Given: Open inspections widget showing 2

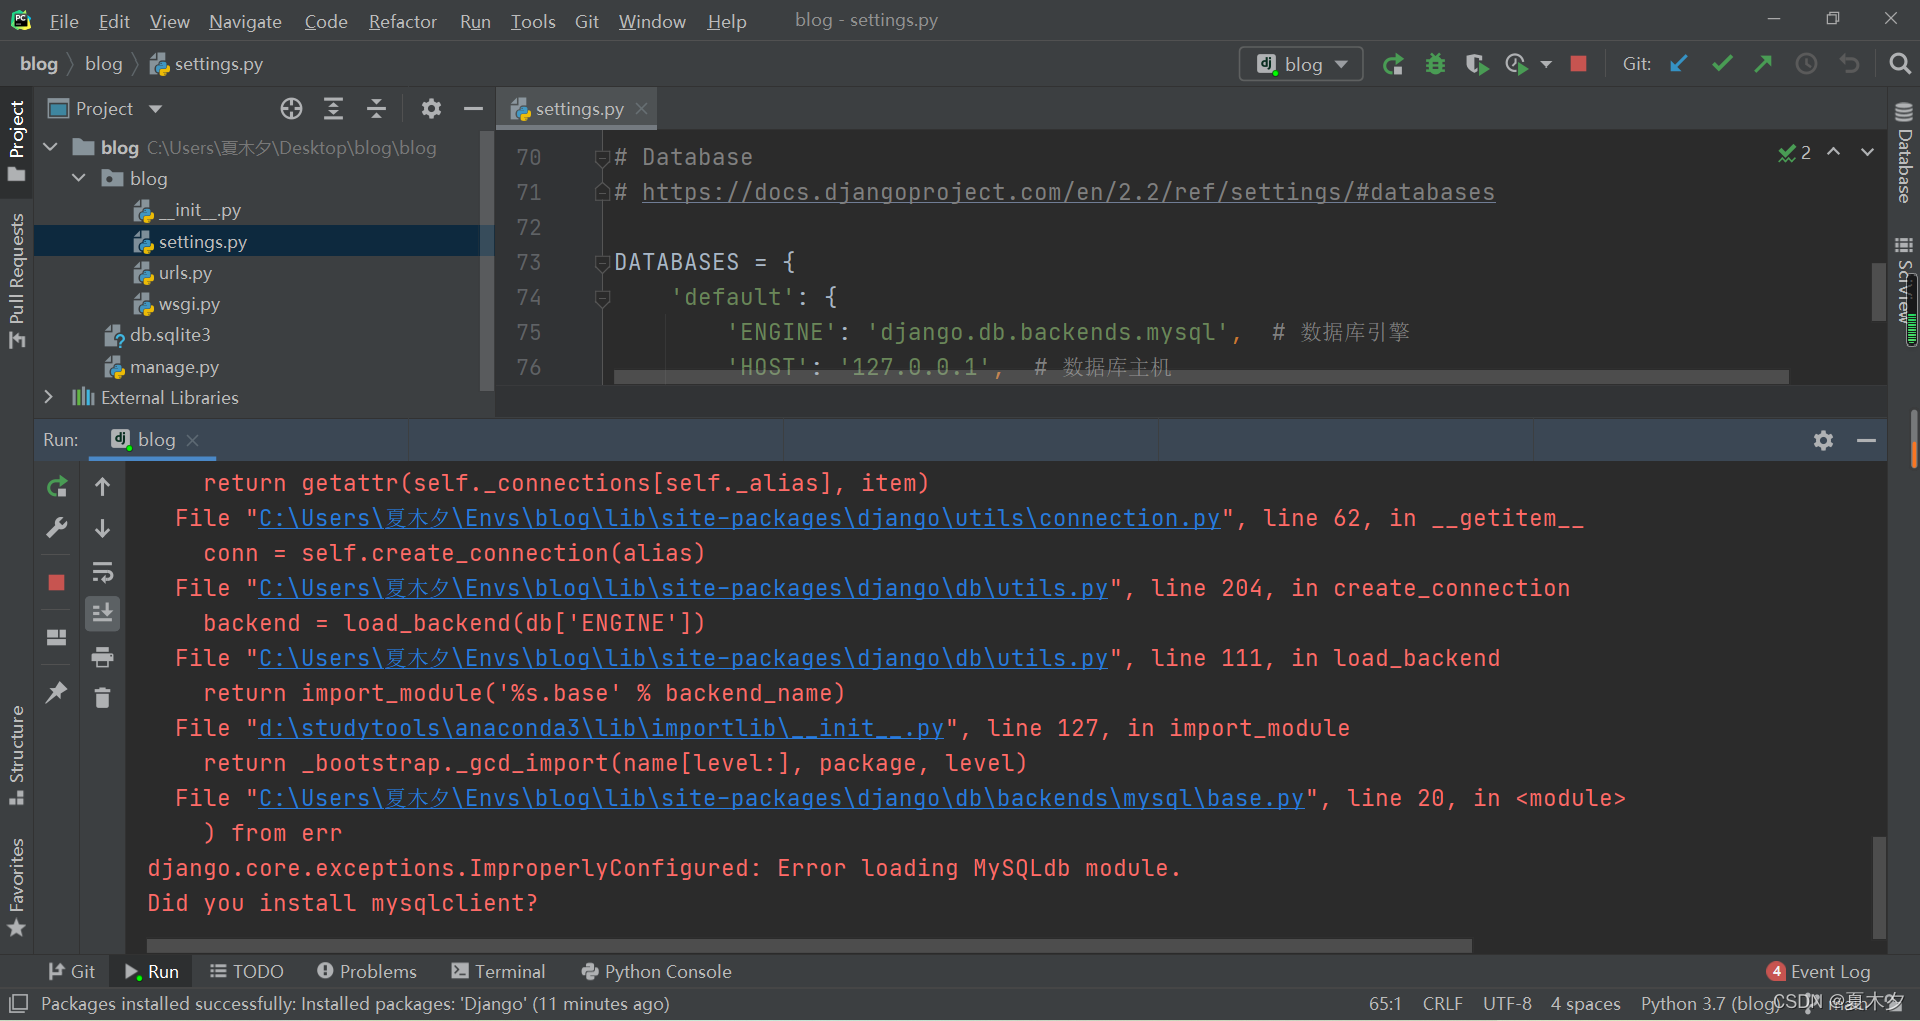Looking at the screenshot, I should coord(1795,153).
